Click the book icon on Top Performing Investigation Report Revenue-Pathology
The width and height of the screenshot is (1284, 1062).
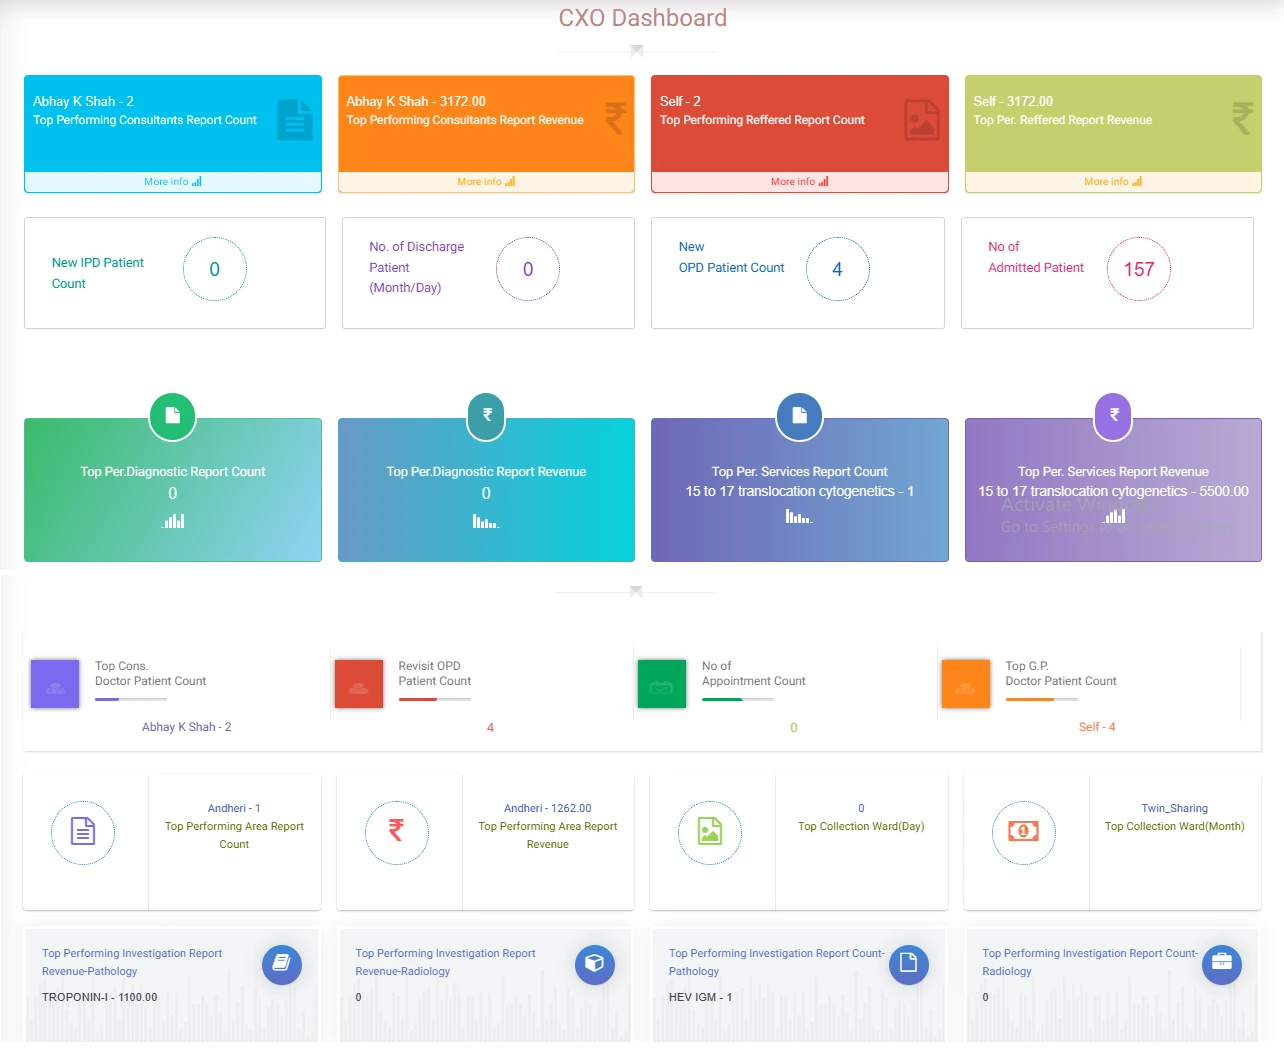click(282, 964)
